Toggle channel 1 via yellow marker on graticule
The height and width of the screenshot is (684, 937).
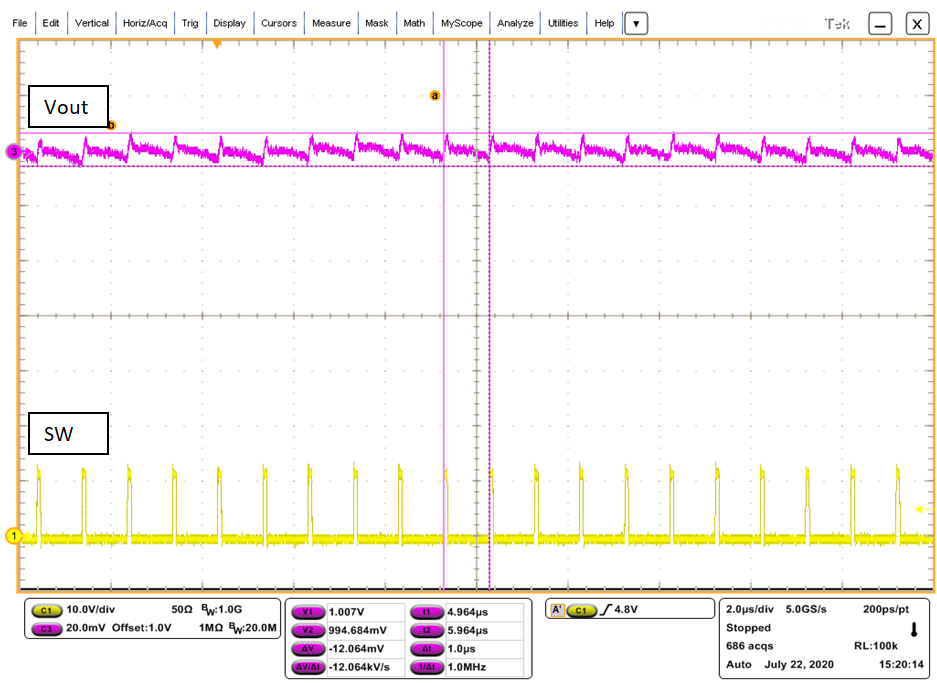14,536
